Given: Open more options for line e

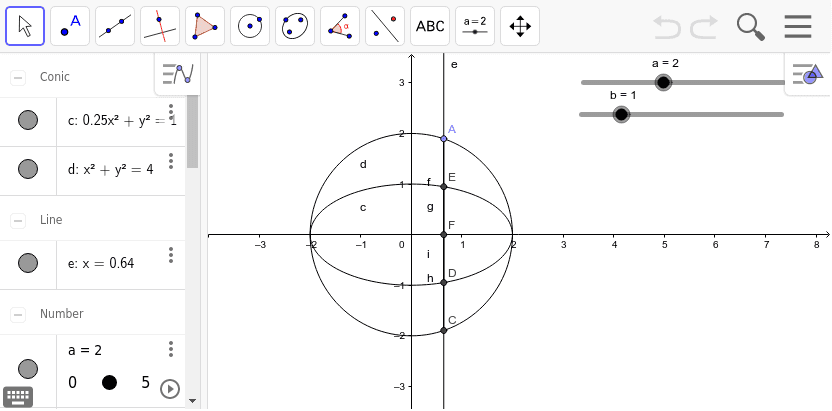Looking at the screenshot, I should click(171, 255).
